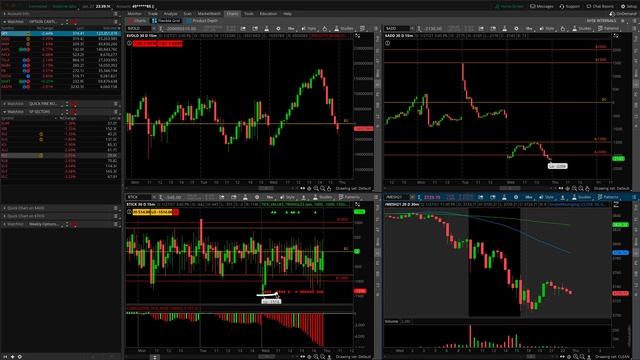Open the $ADD chart timeframe dropdown

529,29
